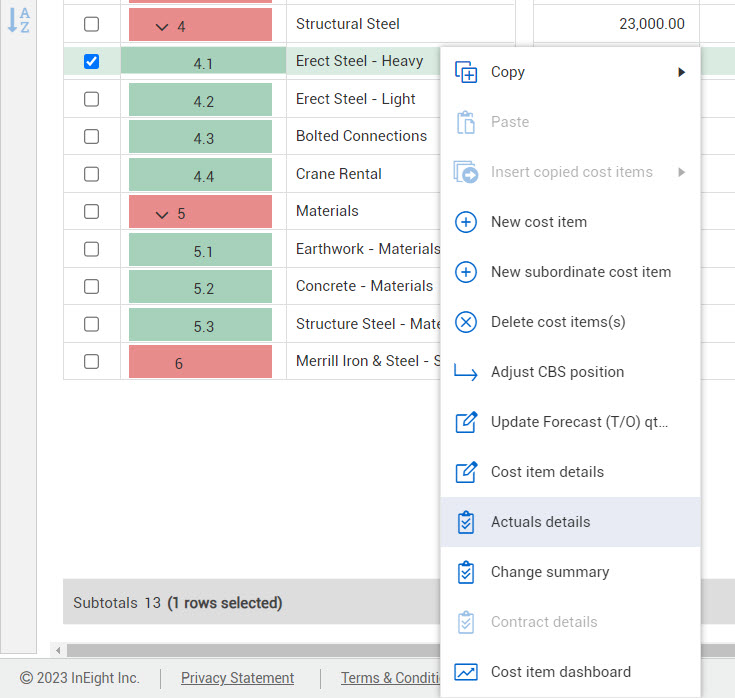Click the horizontal scrollbar left arrow
Viewport: 735px width, 698px height.
click(x=58, y=650)
